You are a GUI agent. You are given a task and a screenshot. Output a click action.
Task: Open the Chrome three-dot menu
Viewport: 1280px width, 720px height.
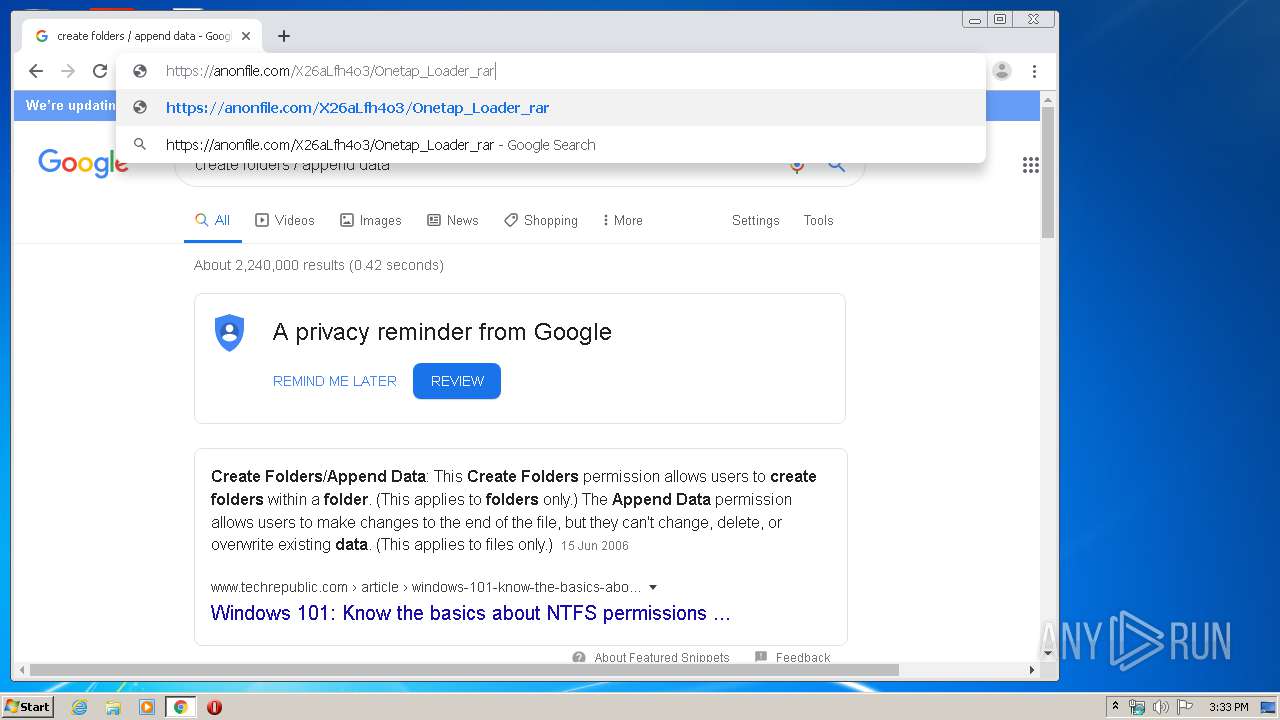(x=1034, y=71)
